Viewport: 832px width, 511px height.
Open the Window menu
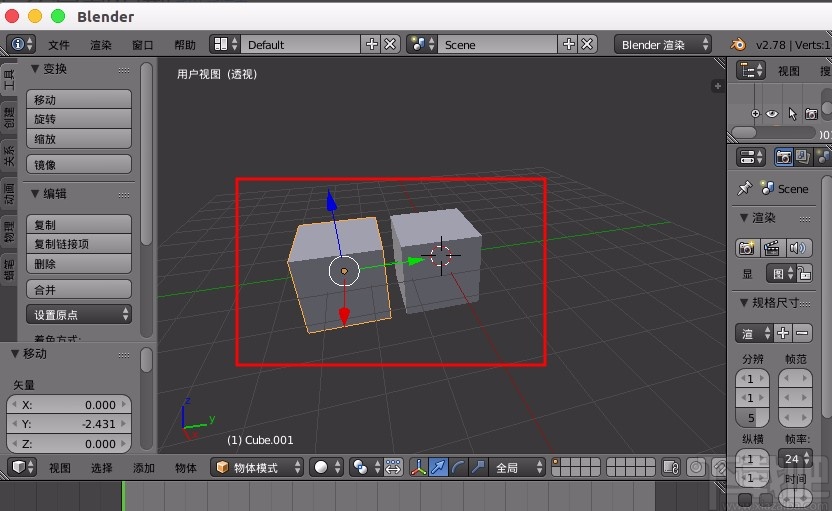142,45
